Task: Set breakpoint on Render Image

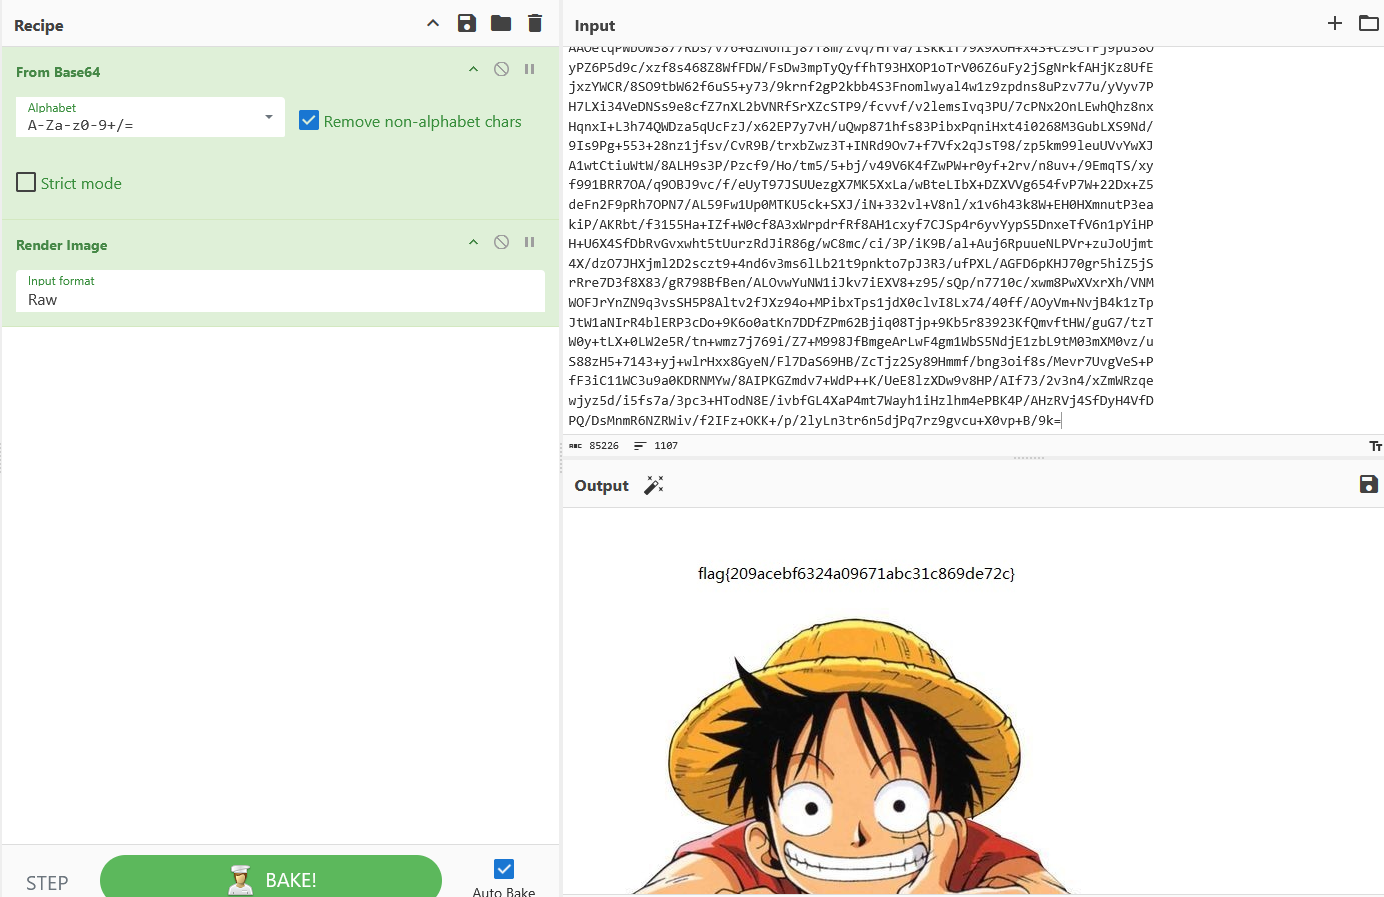Action: coord(530,242)
